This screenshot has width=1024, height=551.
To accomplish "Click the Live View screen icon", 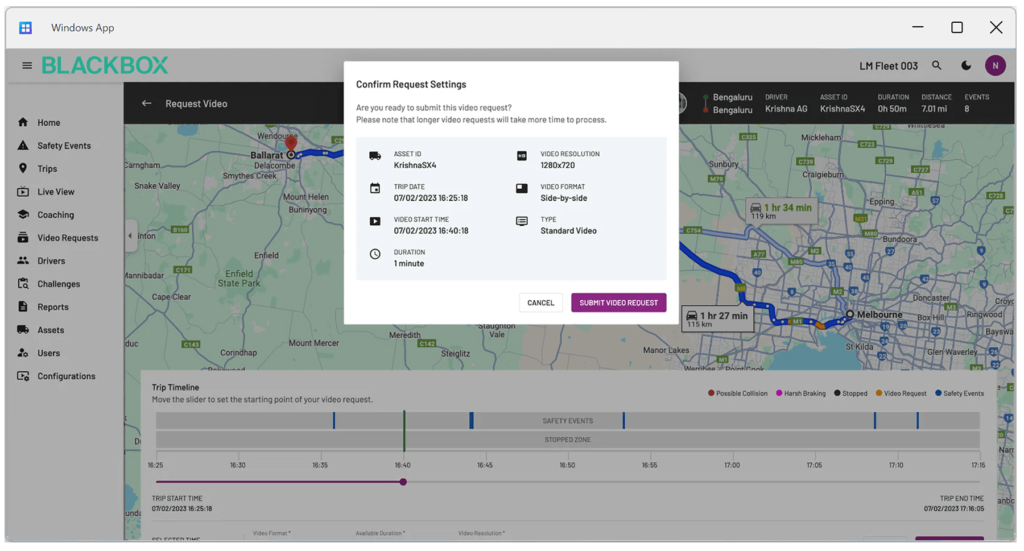I will tap(23, 191).
